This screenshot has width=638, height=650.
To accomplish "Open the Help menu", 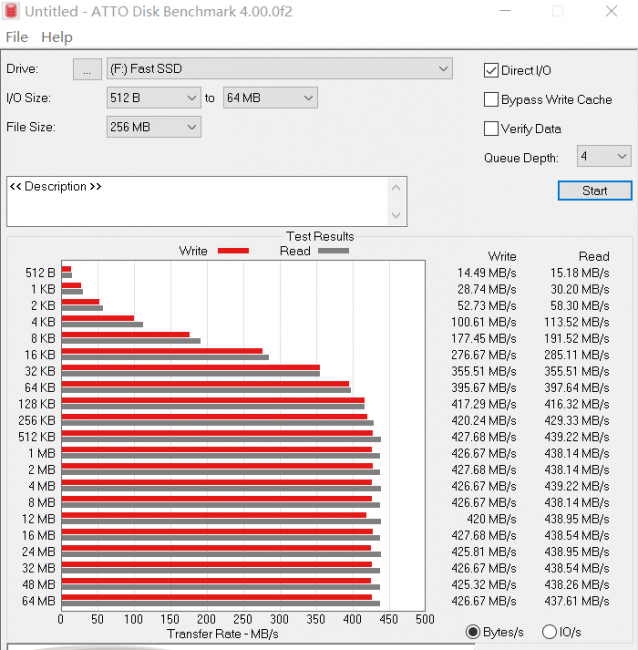I will (x=57, y=37).
